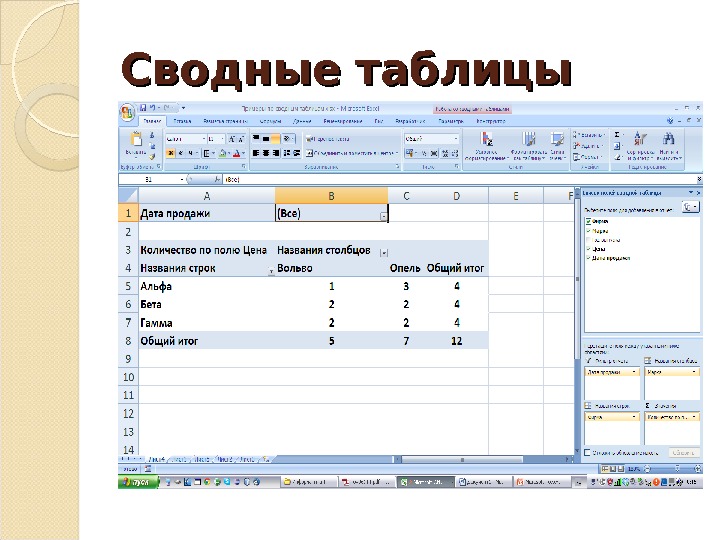Switch to the Insert ribbon tab
The image size is (720, 540).
(183, 121)
